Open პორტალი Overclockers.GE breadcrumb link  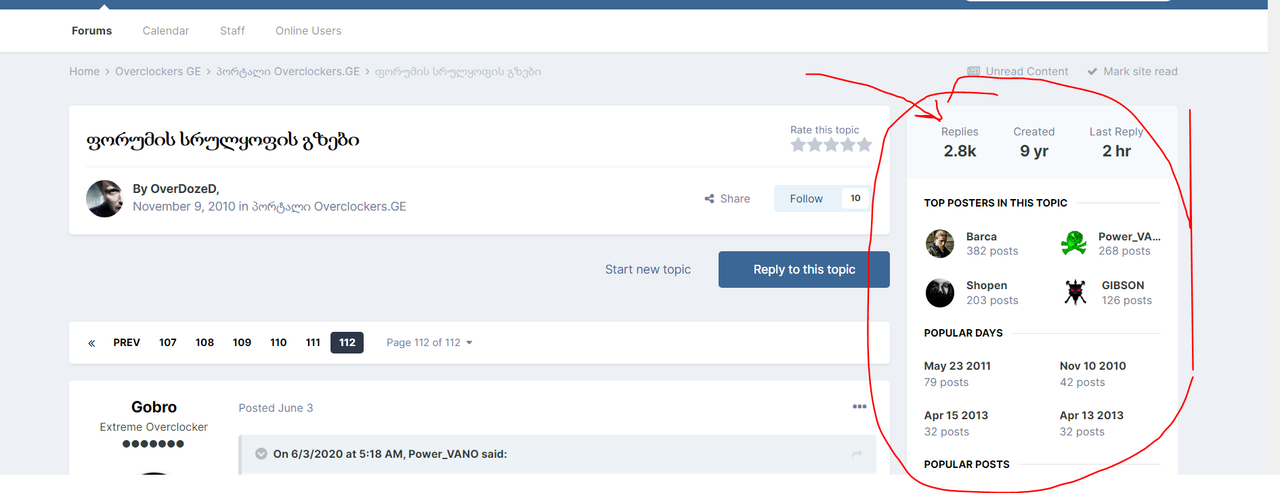pos(288,72)
